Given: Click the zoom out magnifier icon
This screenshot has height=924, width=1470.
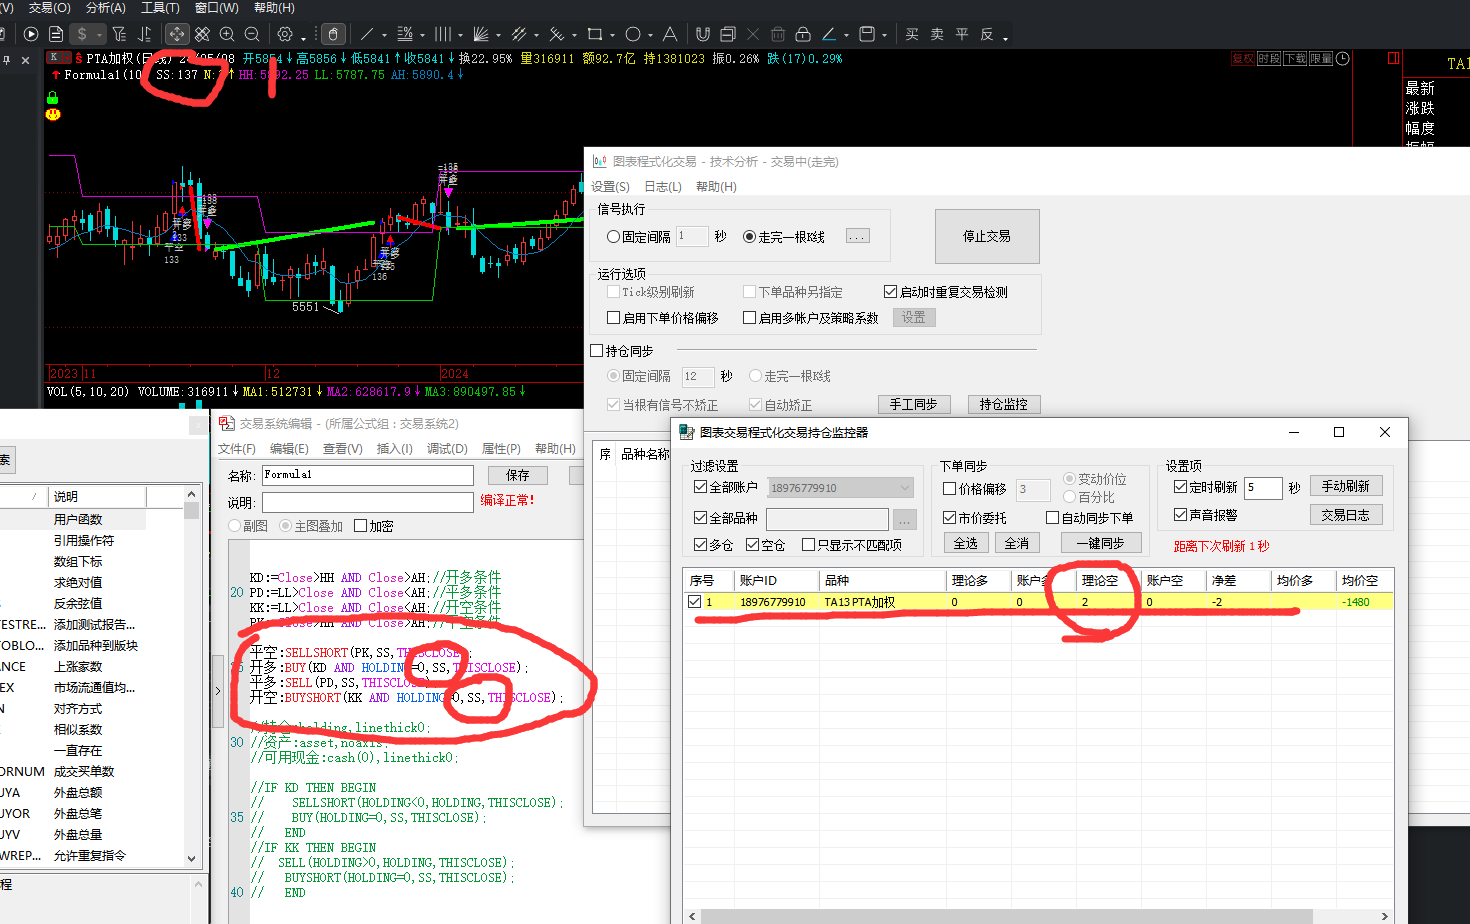Looking at the screenshot, I should pyautogui.click(x=252, y=34).
